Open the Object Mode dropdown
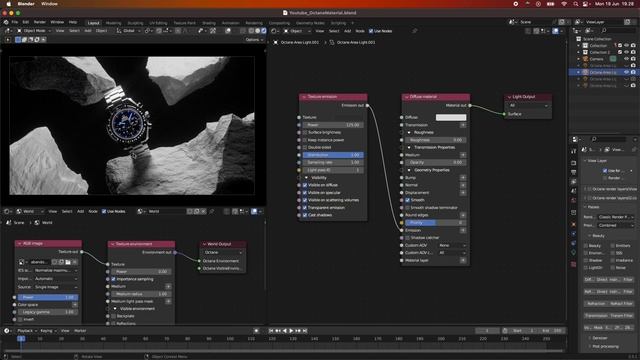 (34, 31)
